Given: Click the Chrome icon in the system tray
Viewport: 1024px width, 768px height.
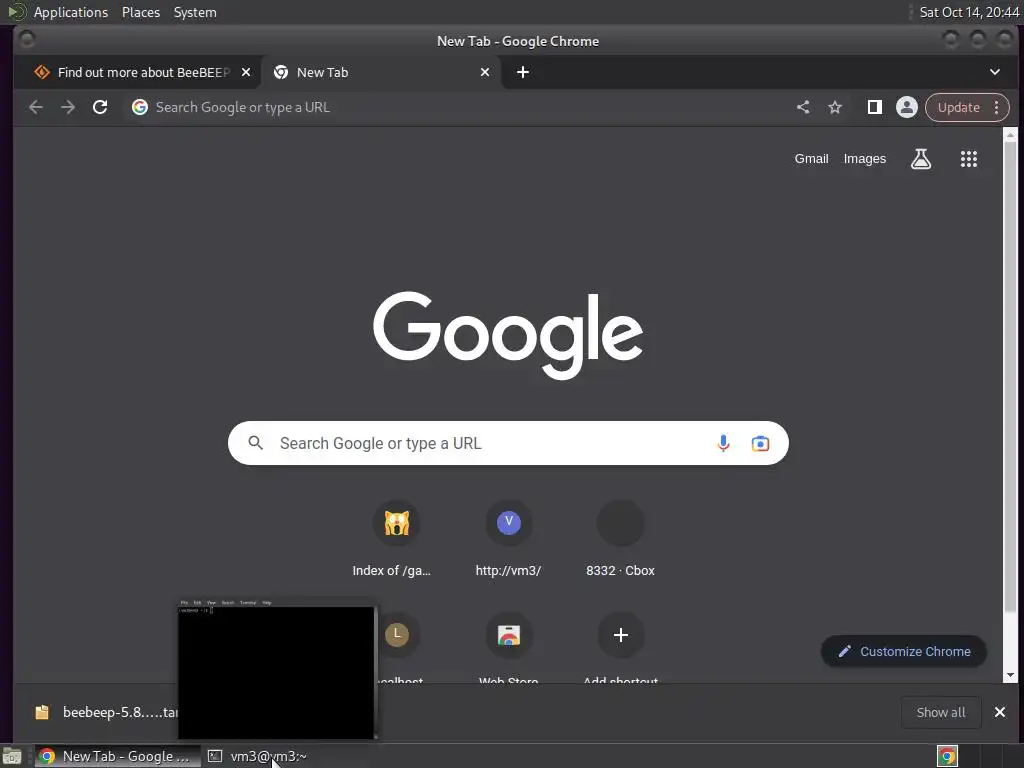Looking at the screenshot, I should tap(947, 756).
